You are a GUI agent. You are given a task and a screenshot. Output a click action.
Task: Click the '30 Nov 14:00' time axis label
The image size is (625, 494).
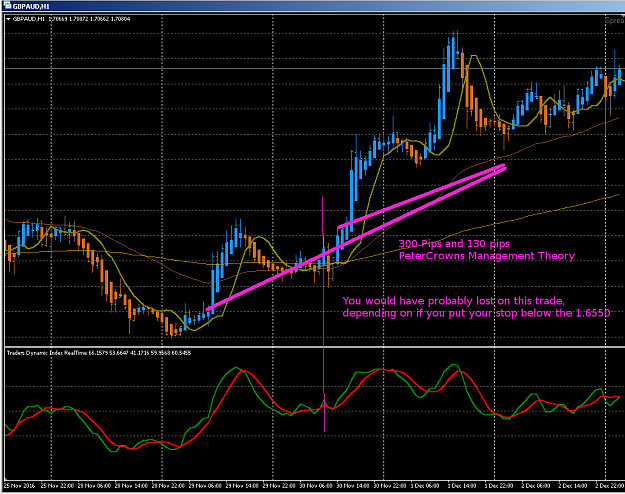[x=353, y=486]
